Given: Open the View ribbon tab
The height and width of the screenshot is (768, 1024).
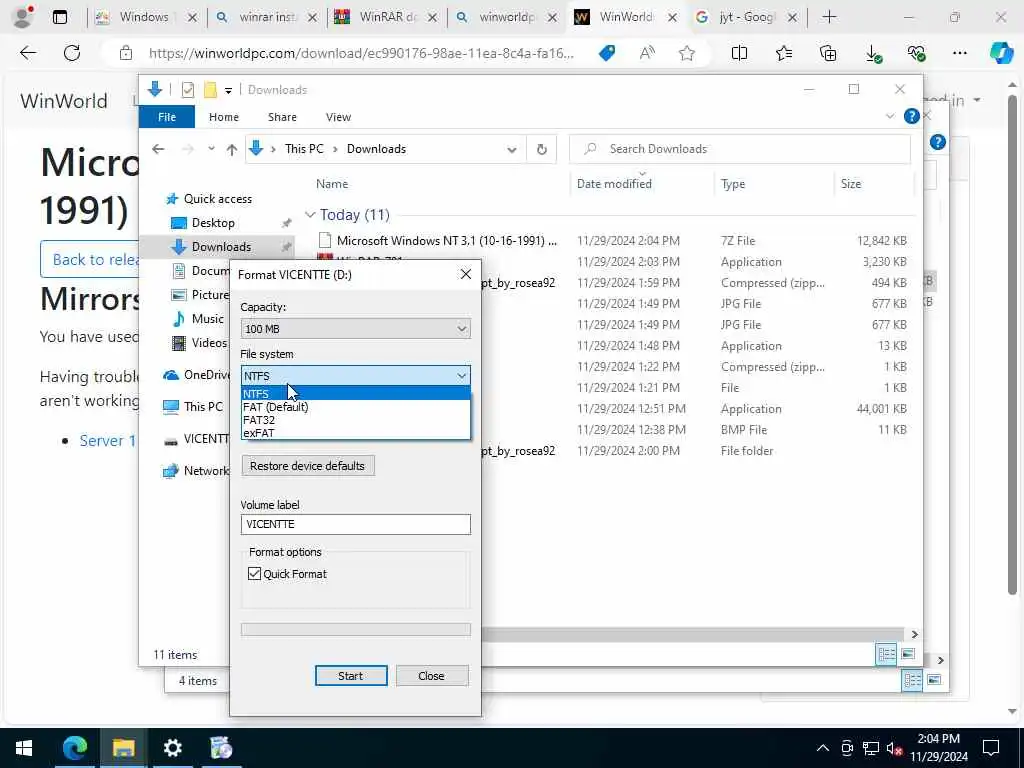Looking at the screenshot, I should [x=338, y=117].
